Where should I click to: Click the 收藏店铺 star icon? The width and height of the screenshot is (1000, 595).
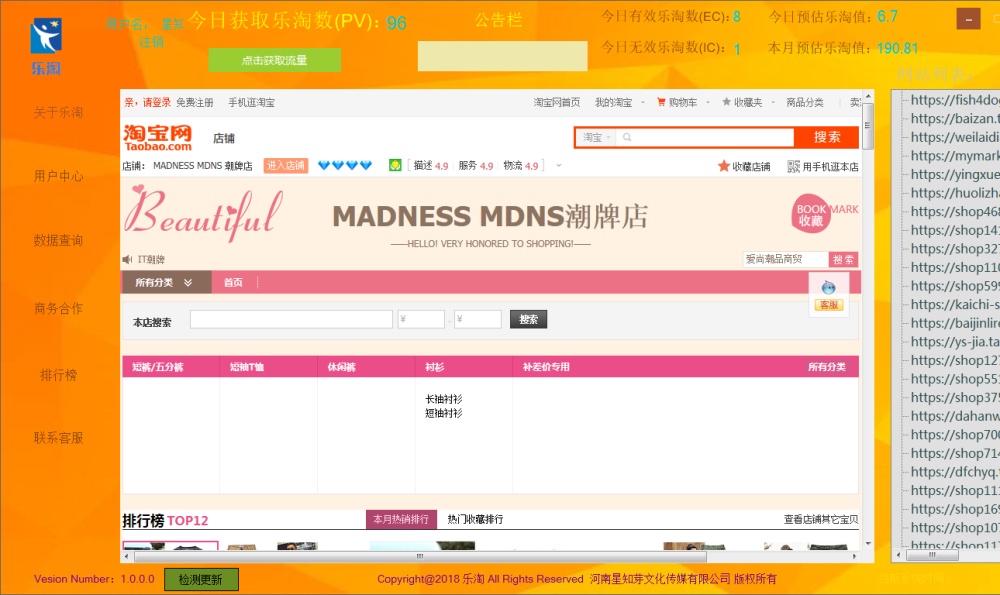tap(723, 166)
